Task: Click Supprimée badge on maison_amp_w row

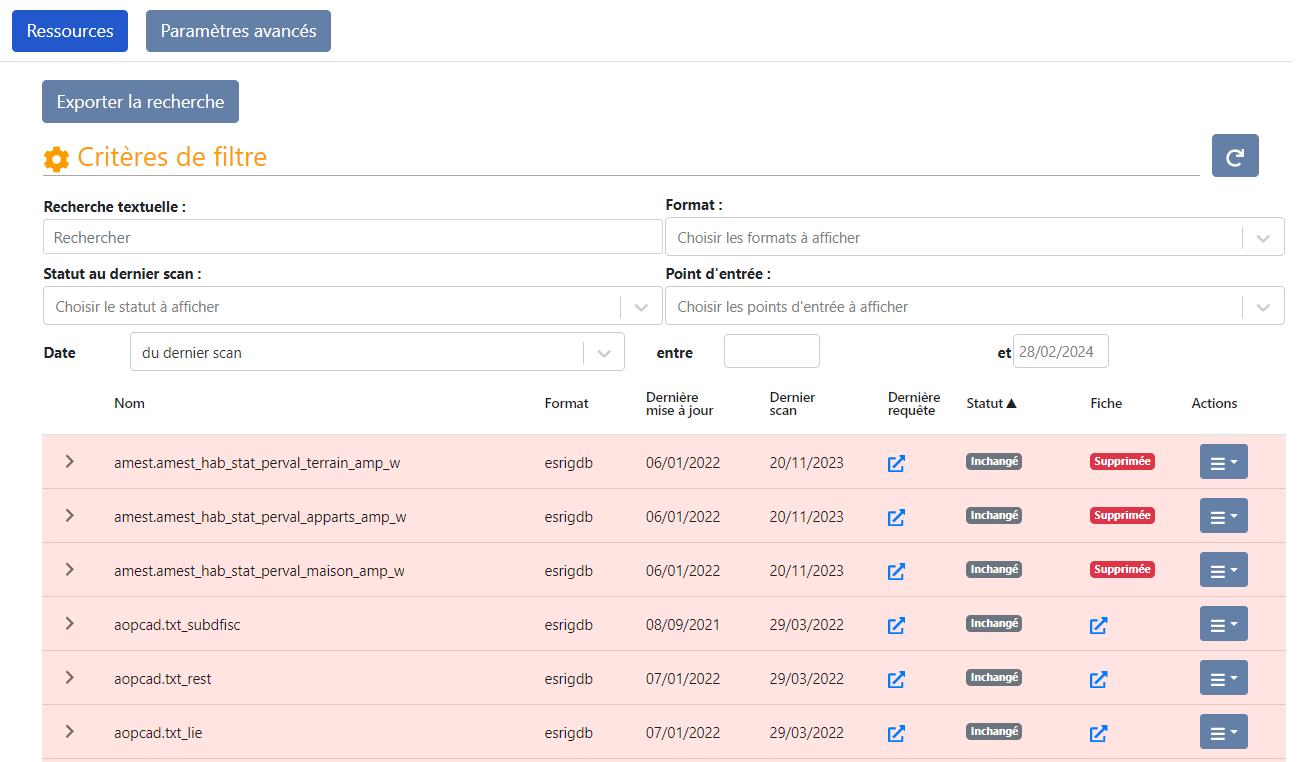Action: tap(1122, 569)
